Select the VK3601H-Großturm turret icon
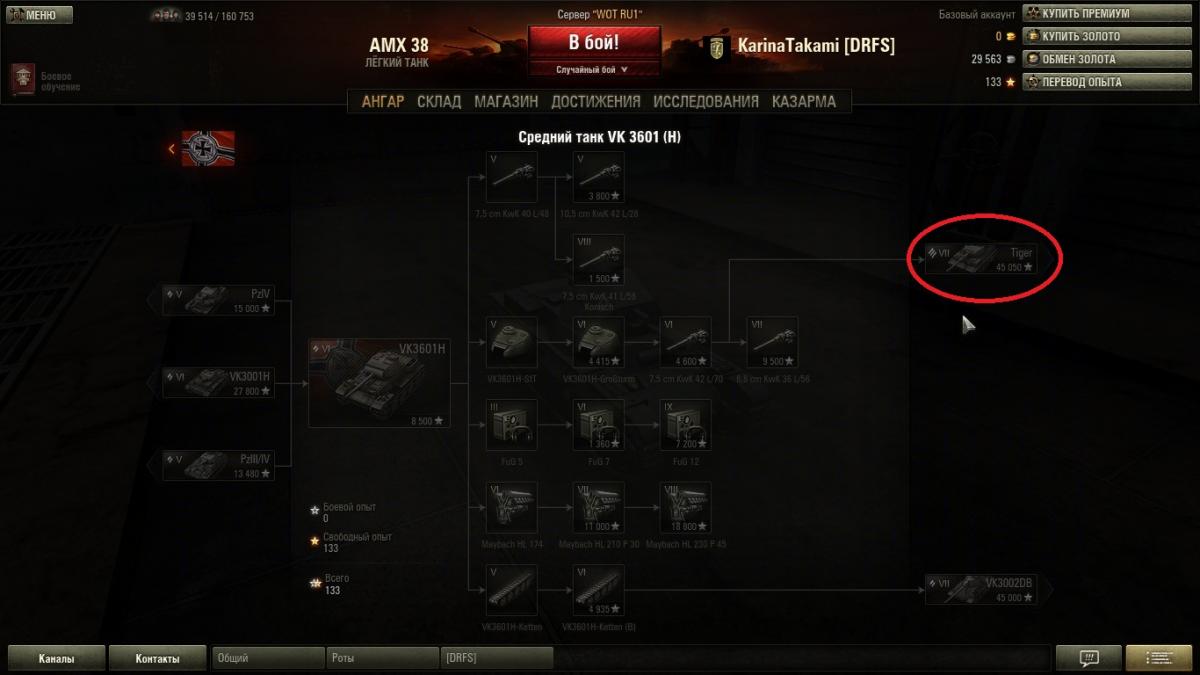The width and height of the screenshot is (1200, 675). click(598, 343)
